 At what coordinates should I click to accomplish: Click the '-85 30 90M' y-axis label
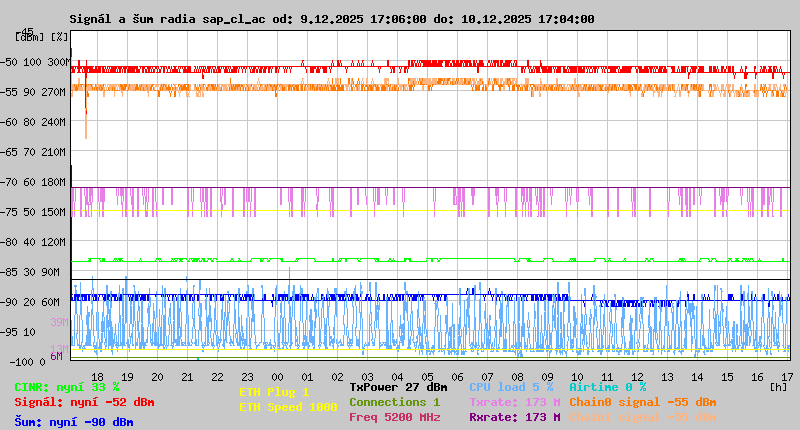click(30, 272)
